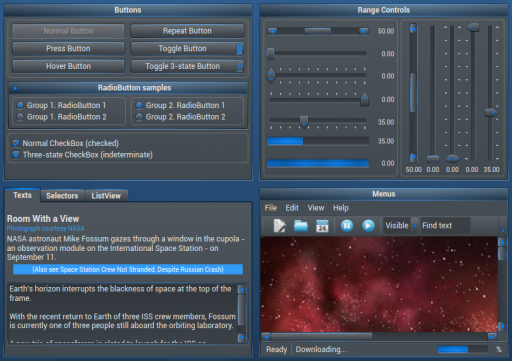Open the Help menu
The image size is (512, 361).
pyautogui.click(x=341, y=208)
